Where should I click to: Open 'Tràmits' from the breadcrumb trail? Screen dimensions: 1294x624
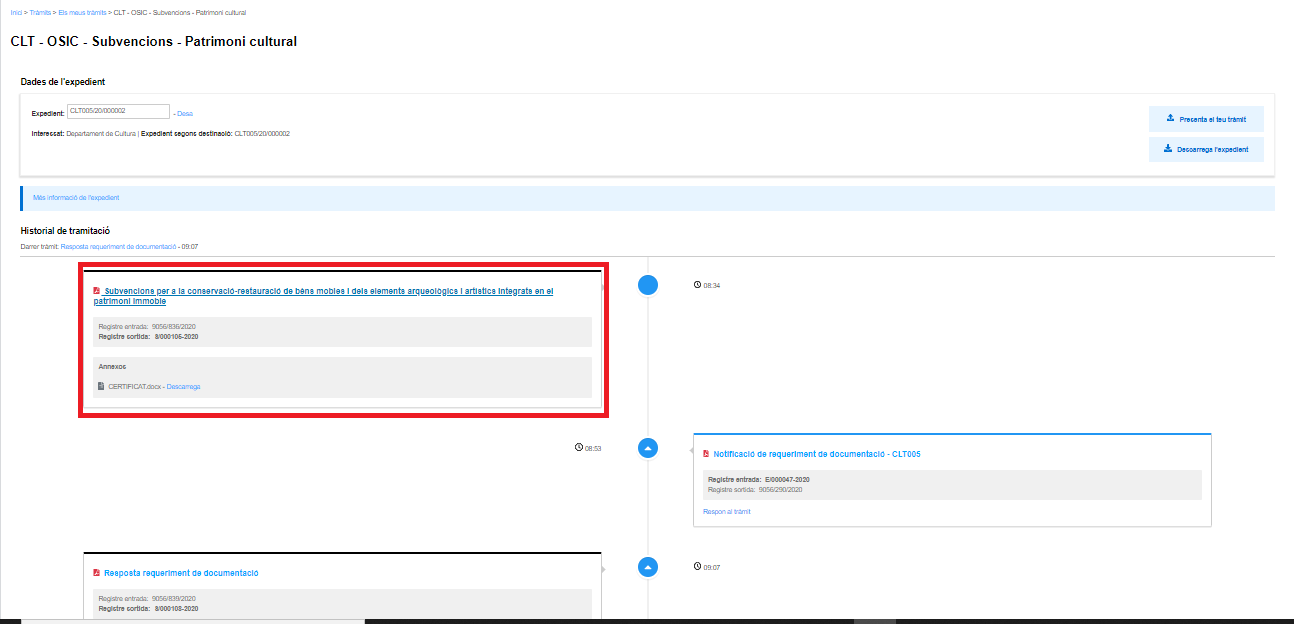(40, 13)
